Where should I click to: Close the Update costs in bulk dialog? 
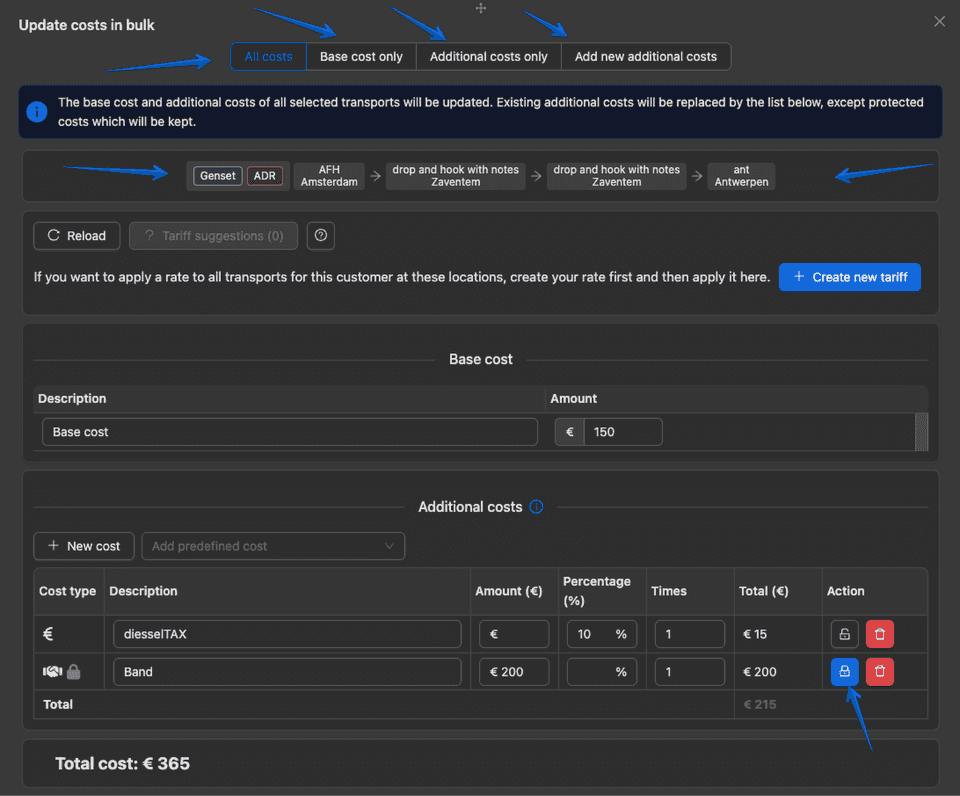pyautogui.click(x=939, y=22)
